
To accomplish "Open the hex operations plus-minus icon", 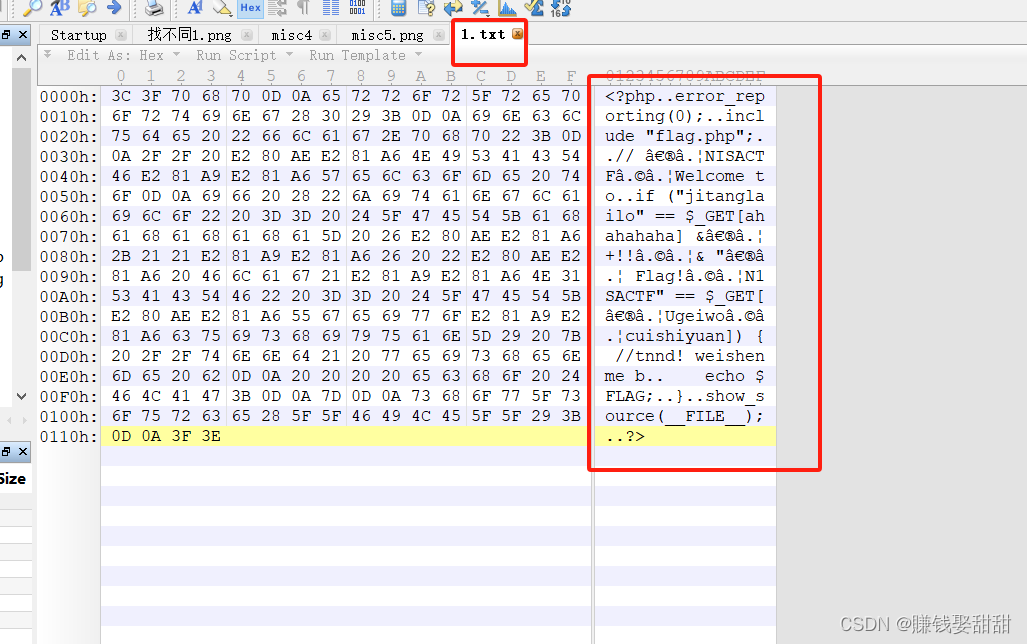I will pos(480,8).
